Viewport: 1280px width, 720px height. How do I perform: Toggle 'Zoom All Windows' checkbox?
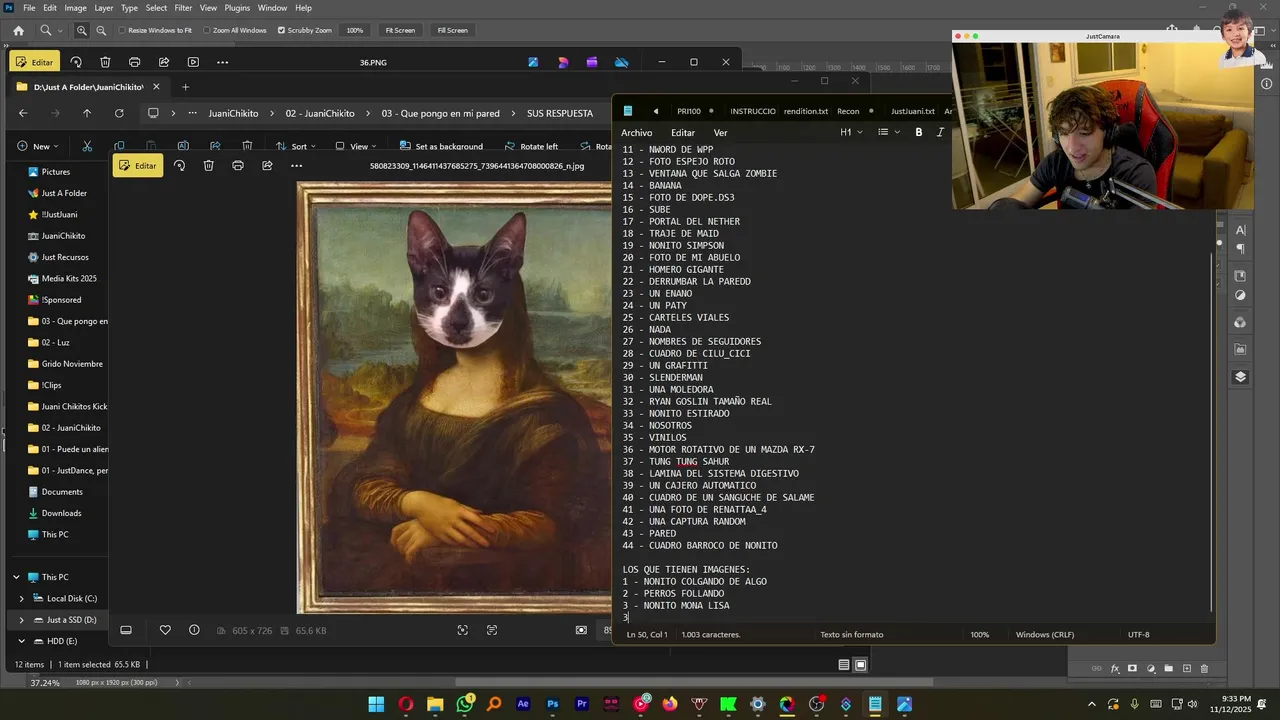click(x=207, y=31)
